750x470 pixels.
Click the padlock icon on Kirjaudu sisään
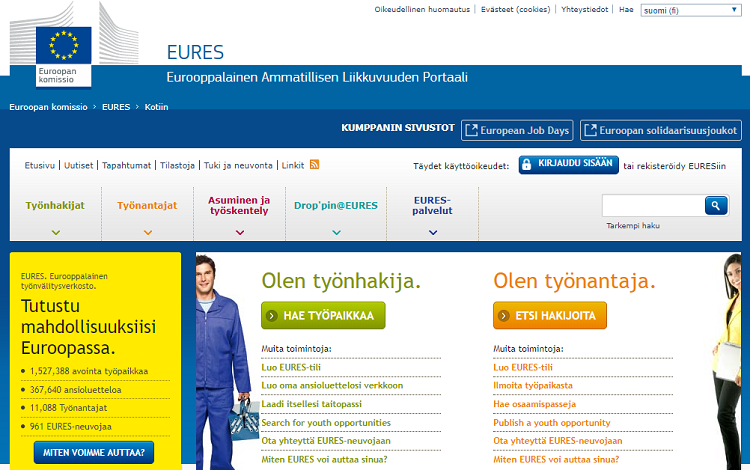click(x=527, y=165)
